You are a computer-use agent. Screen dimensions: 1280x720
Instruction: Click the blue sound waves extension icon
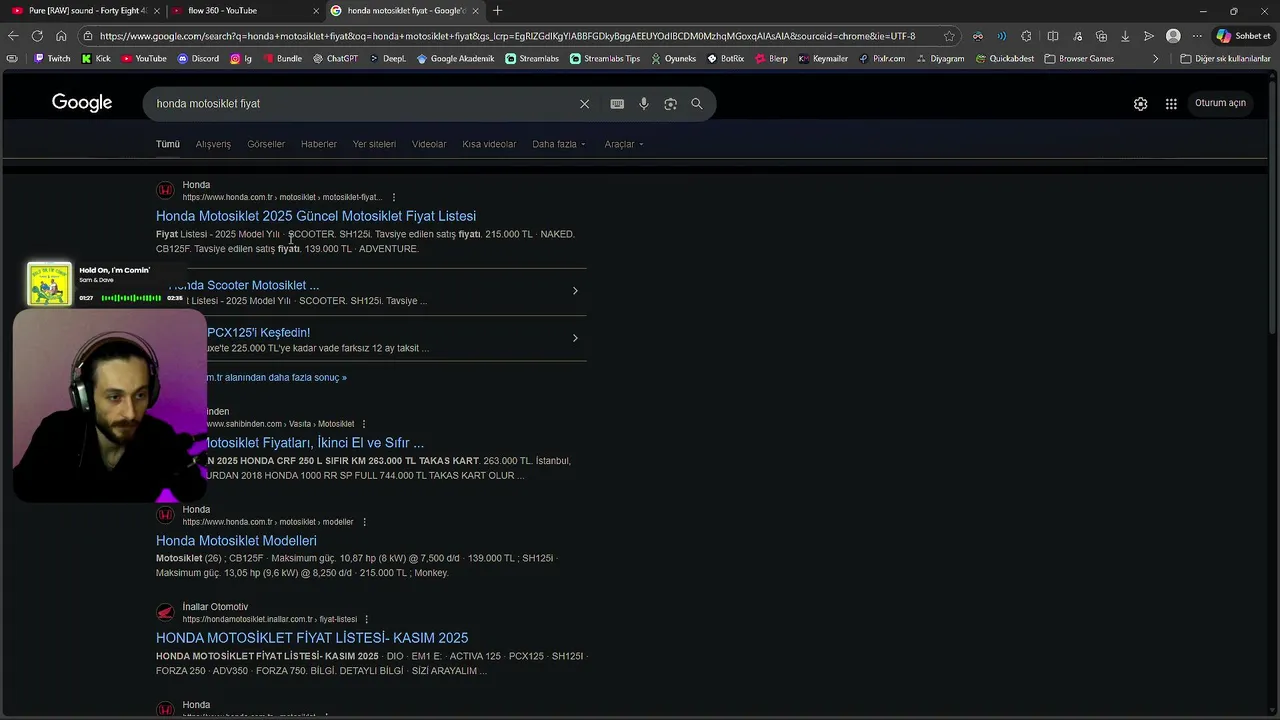pos(1001,36)
